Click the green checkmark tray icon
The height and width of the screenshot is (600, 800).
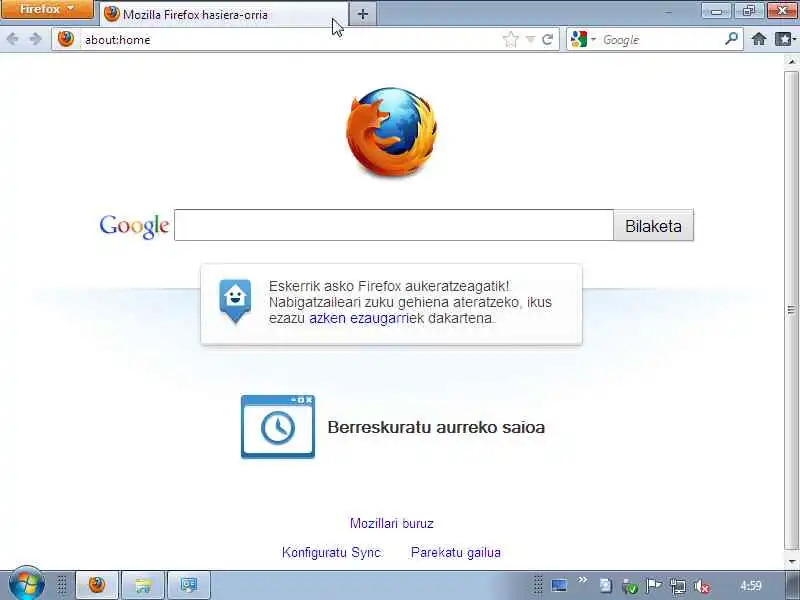point(630,587)
